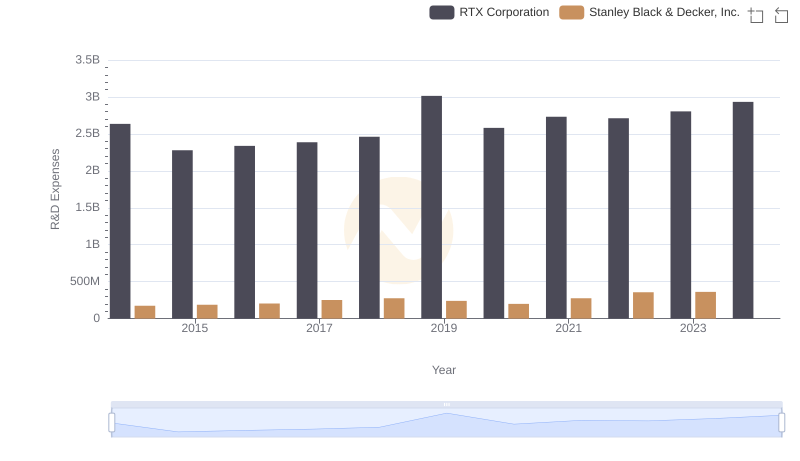Click the Year axis title
The width and height of the screenshot is (800, 461).
(x=444, y=370)
